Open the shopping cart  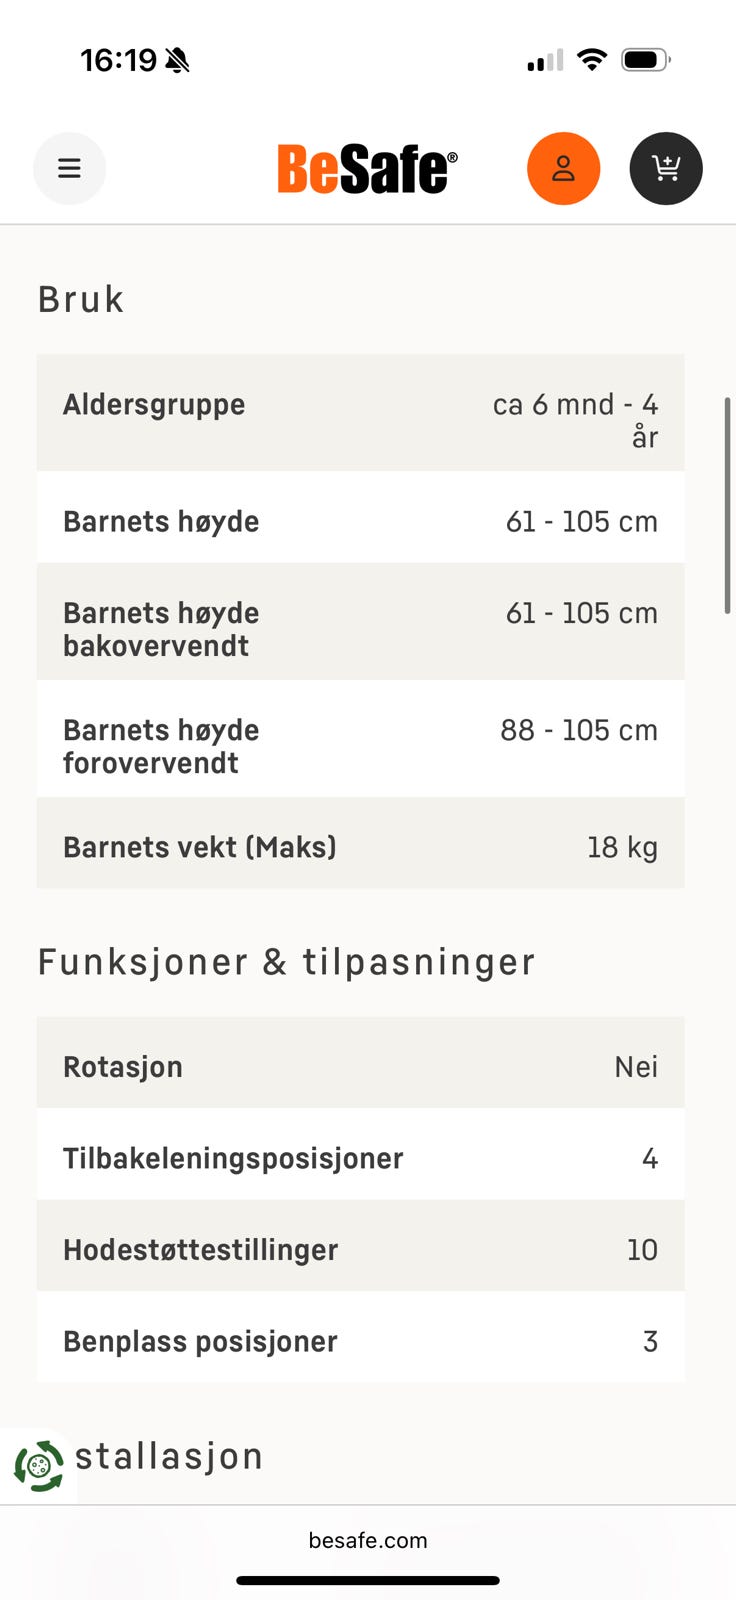click(x=666, y=168)
